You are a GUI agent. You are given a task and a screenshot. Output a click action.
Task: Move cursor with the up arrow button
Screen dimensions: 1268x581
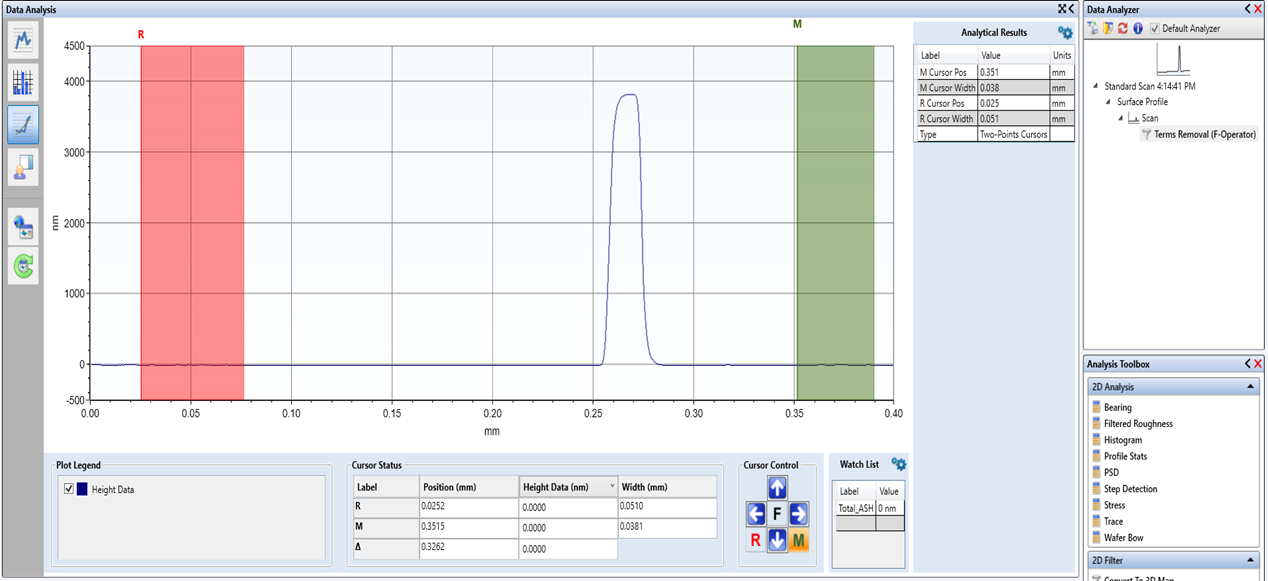point(777,487)
